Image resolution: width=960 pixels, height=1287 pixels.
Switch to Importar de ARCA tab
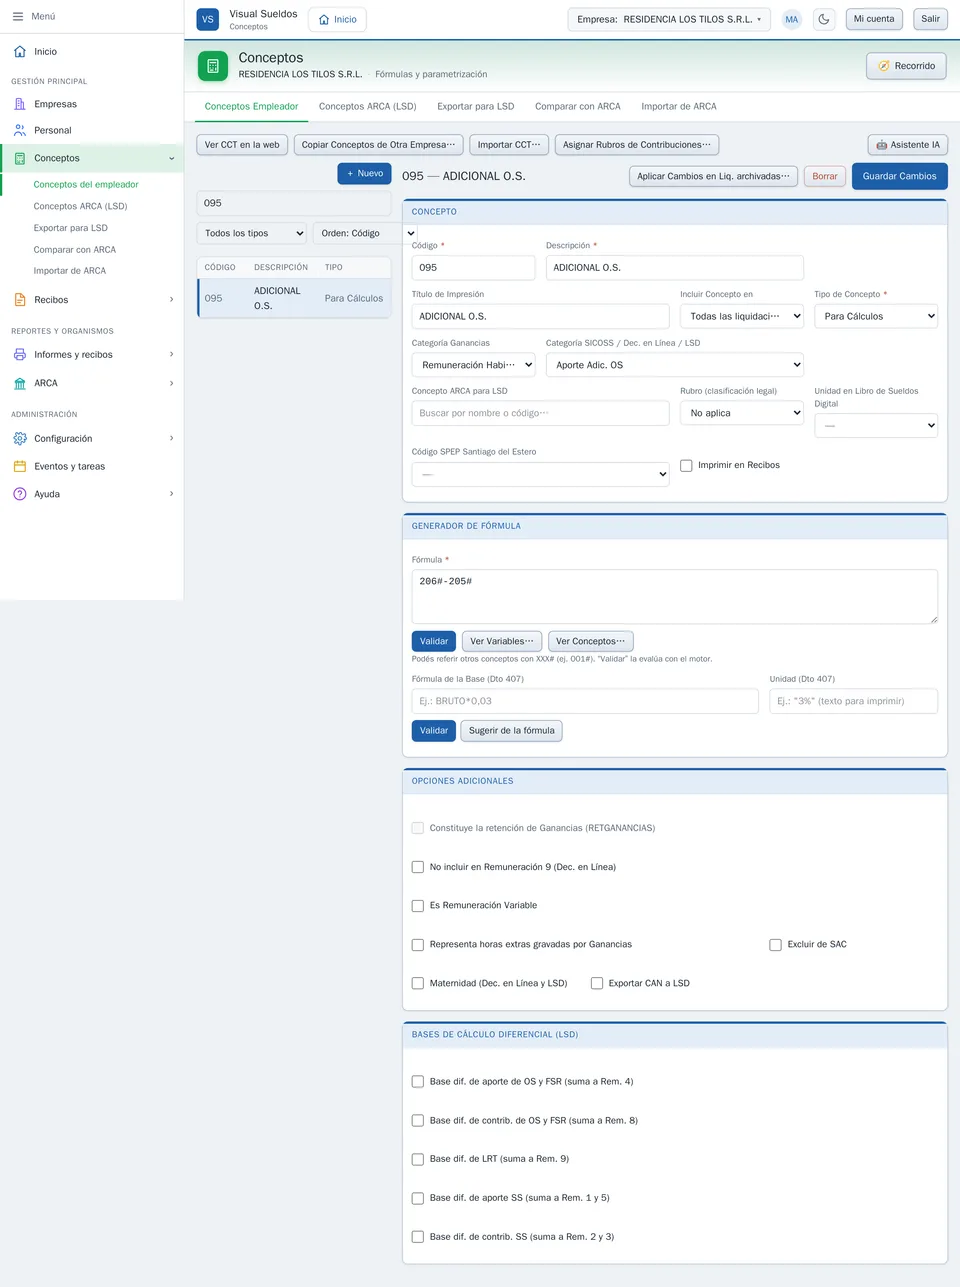[679, 106]
